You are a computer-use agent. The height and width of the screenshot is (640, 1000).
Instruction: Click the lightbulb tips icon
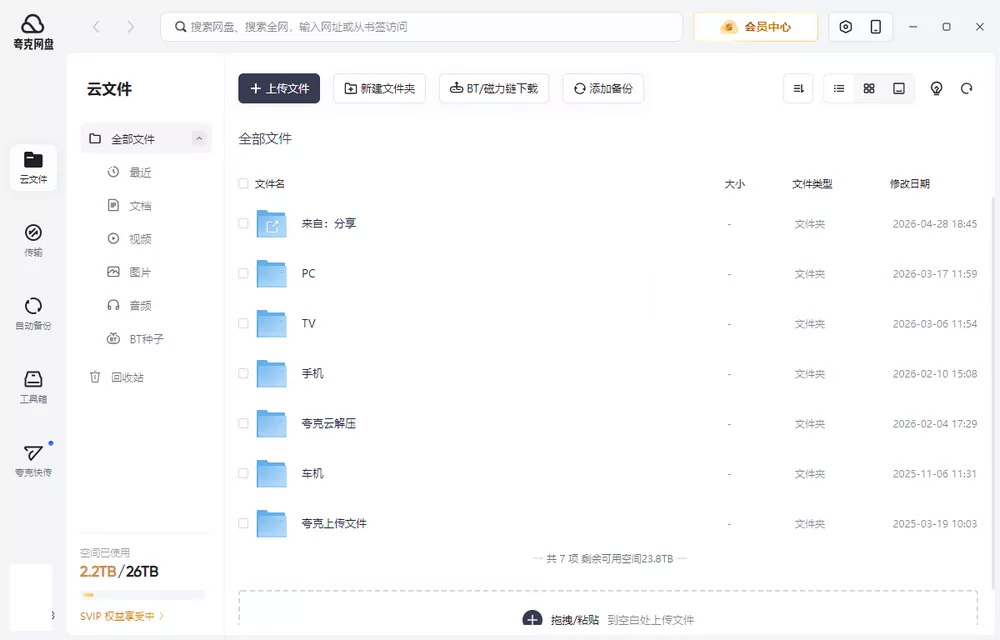[936, 89]
